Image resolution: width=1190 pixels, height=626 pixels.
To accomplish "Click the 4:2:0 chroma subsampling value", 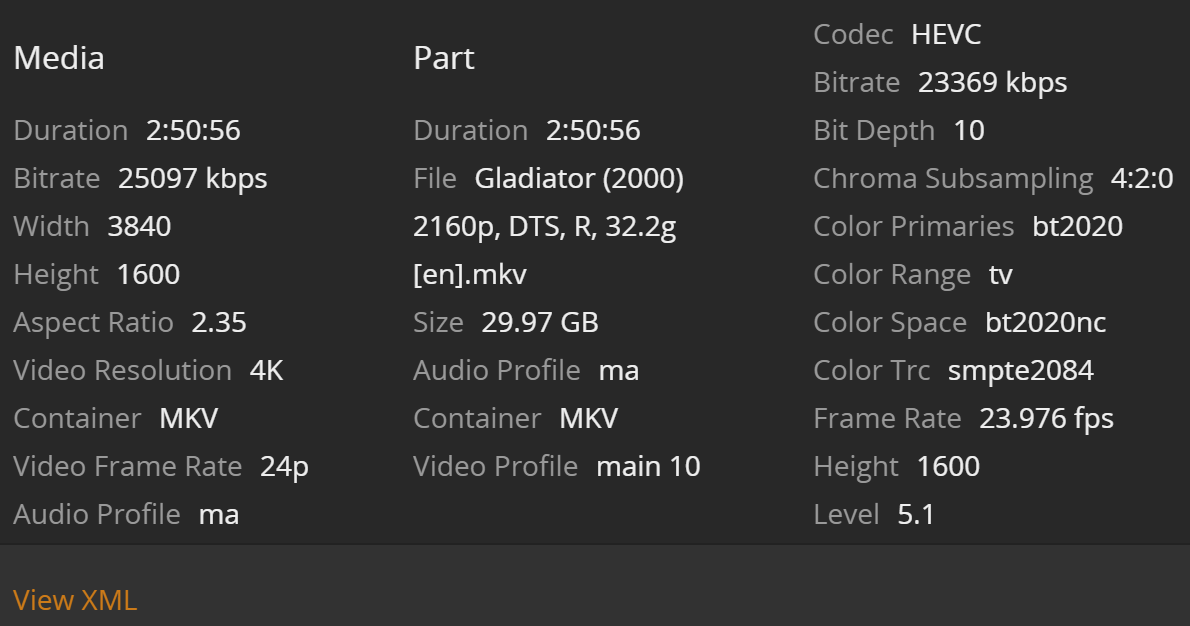I will point(1142,179).
